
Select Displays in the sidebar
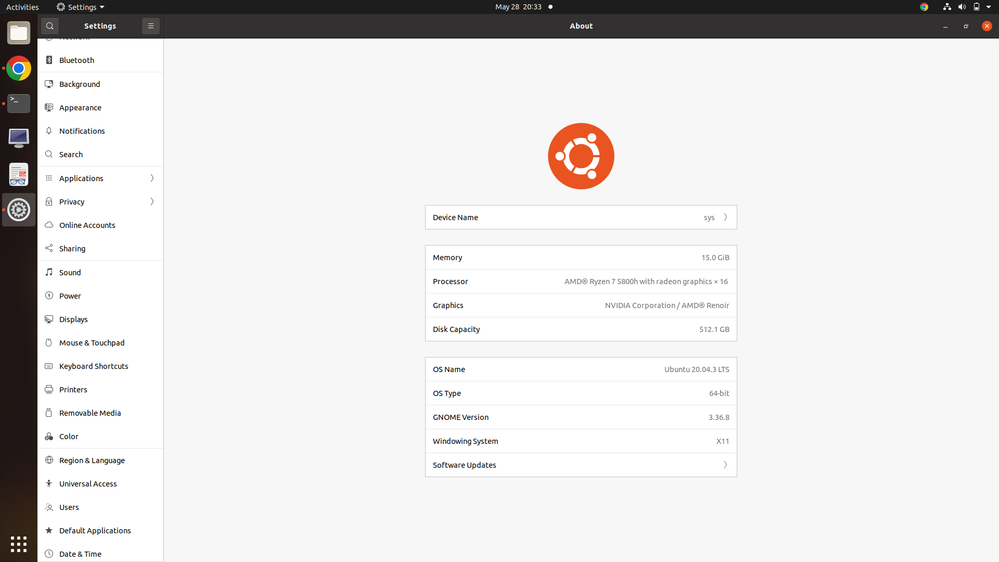(73, 319)
